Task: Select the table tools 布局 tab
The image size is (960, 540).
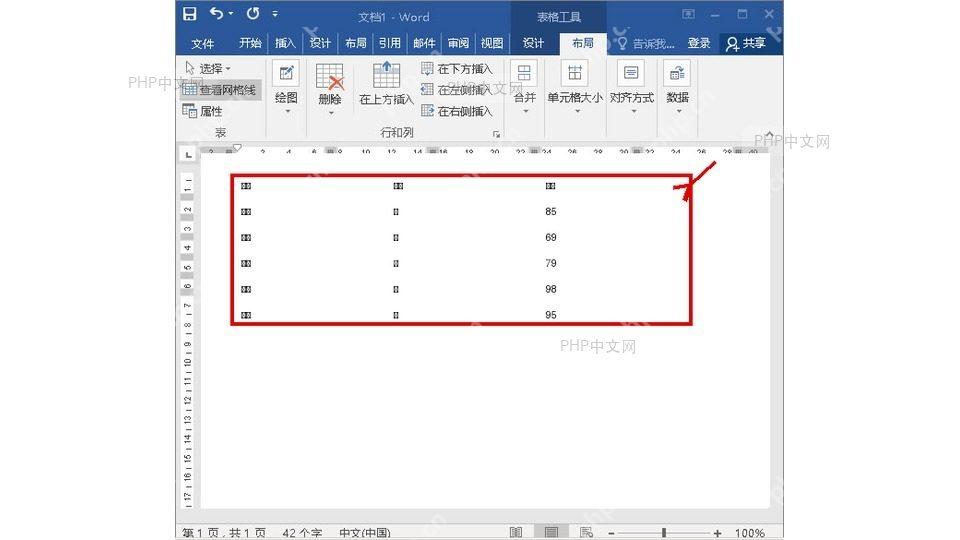Action: [x=582, y=43]
